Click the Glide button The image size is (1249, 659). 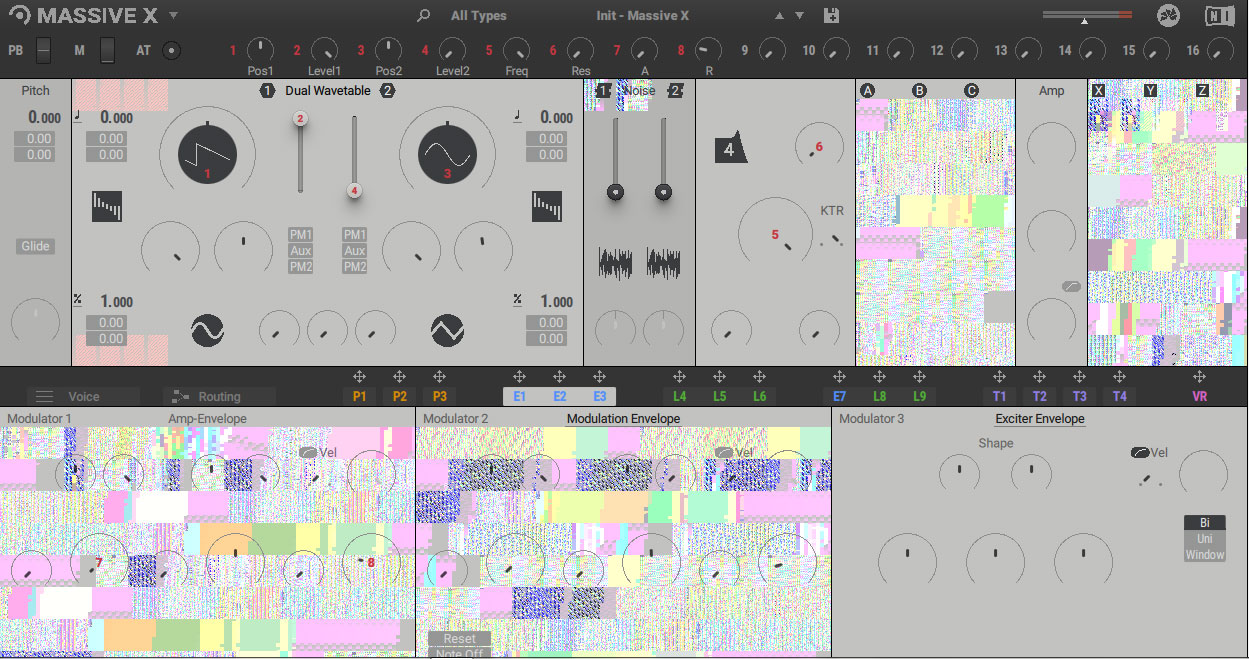(35, 247)
